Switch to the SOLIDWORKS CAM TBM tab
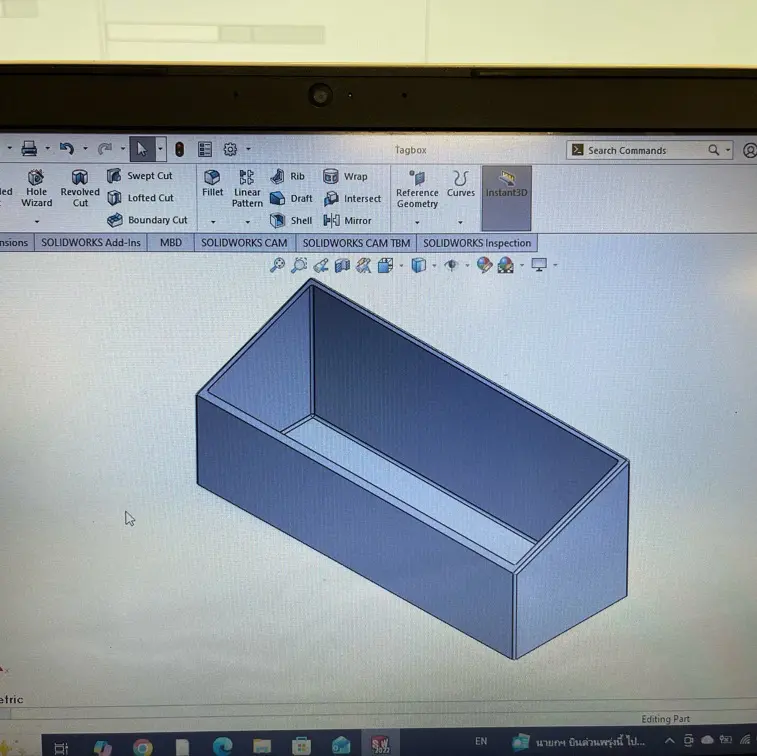 [x=356, y=243]
